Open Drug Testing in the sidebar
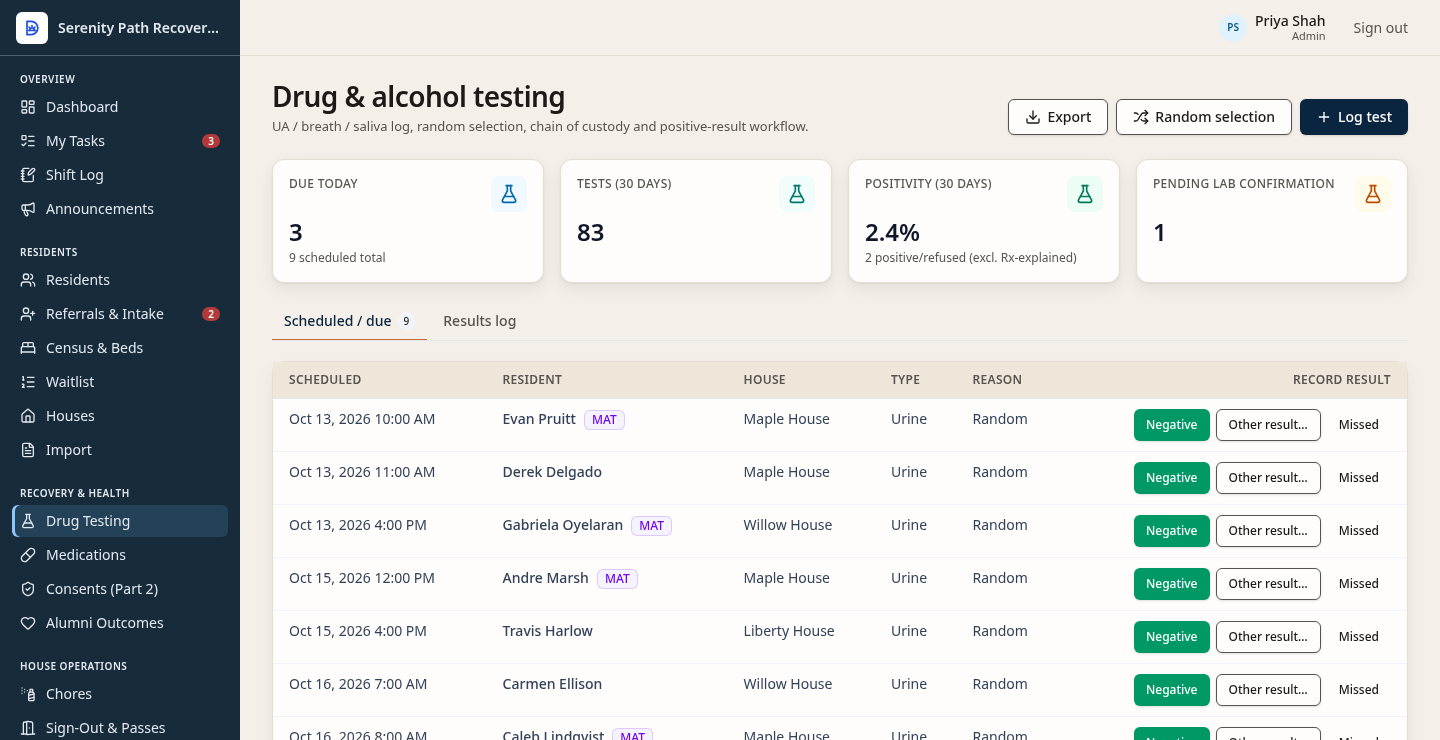 [120, 521]
